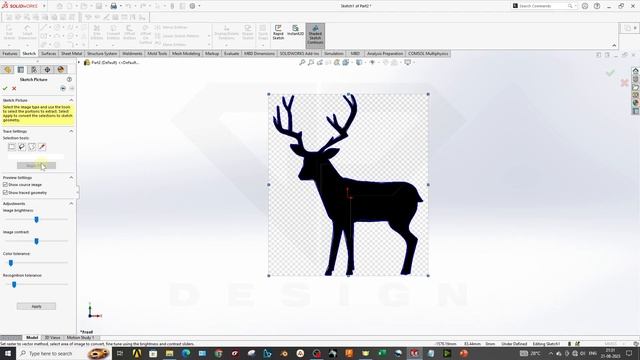Discard sketch via confirmation corner red X
Screen dimensions: 640x360
[x=624, y=83]
